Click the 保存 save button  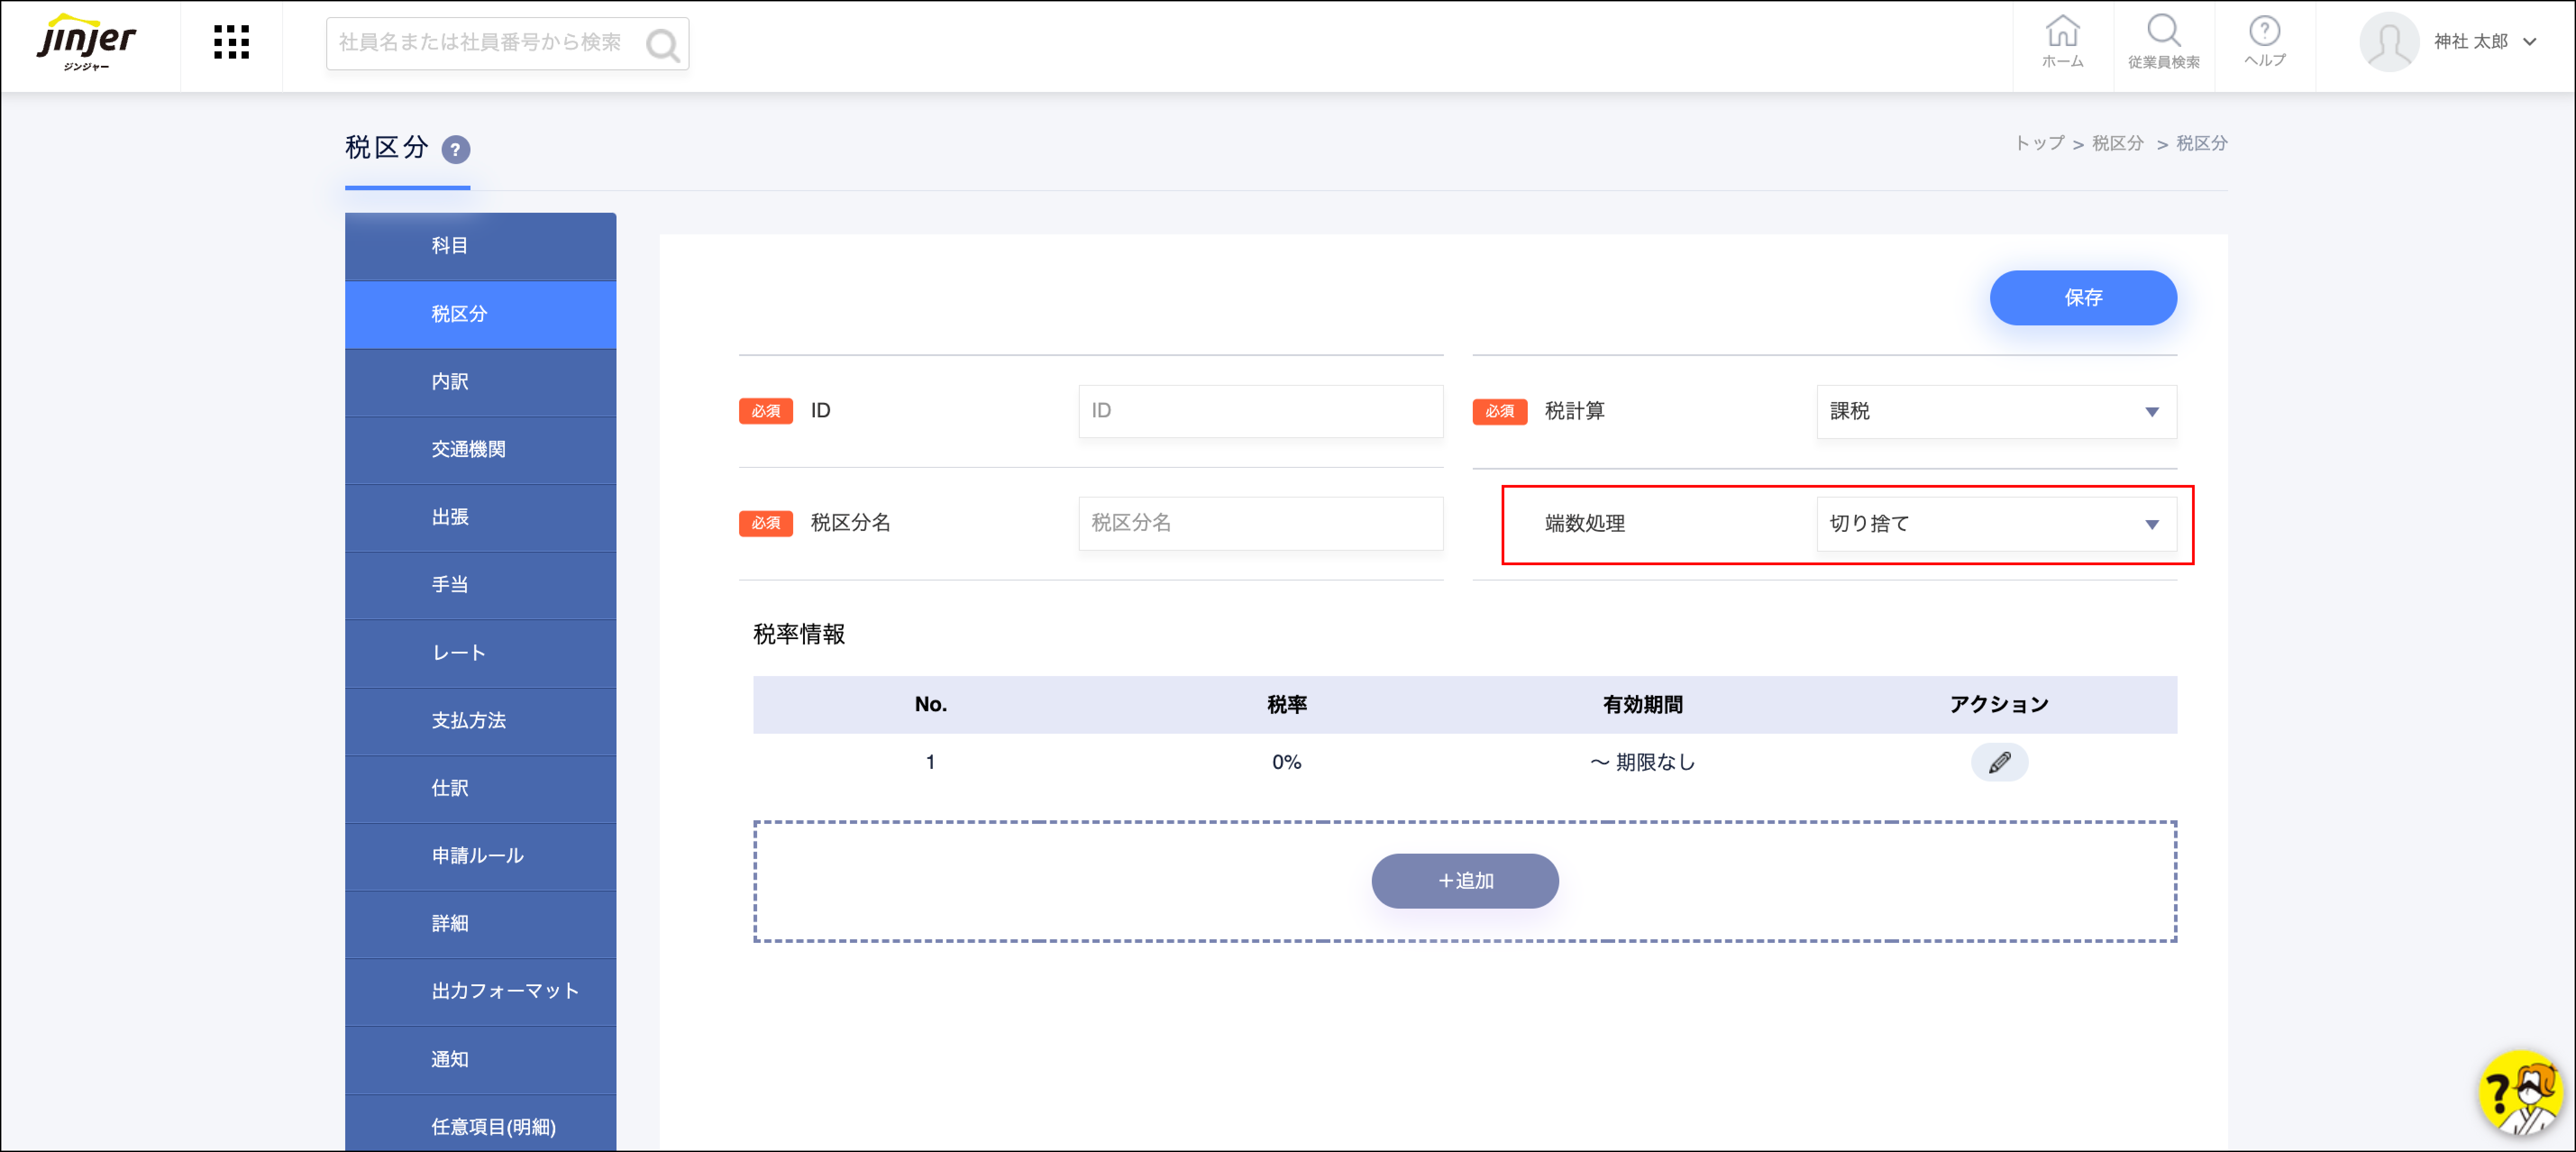pyautogui.click(x=2083, y=298)
